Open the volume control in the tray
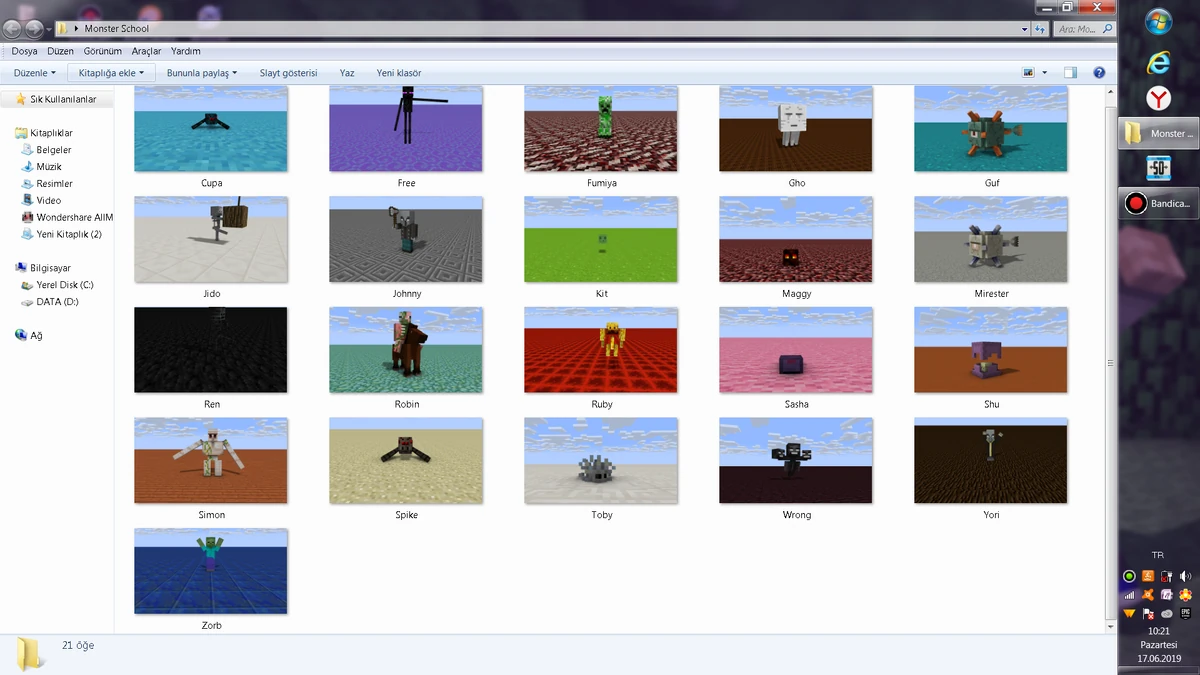Screen dimensions: 1200x675 (x=1184, y=576)
